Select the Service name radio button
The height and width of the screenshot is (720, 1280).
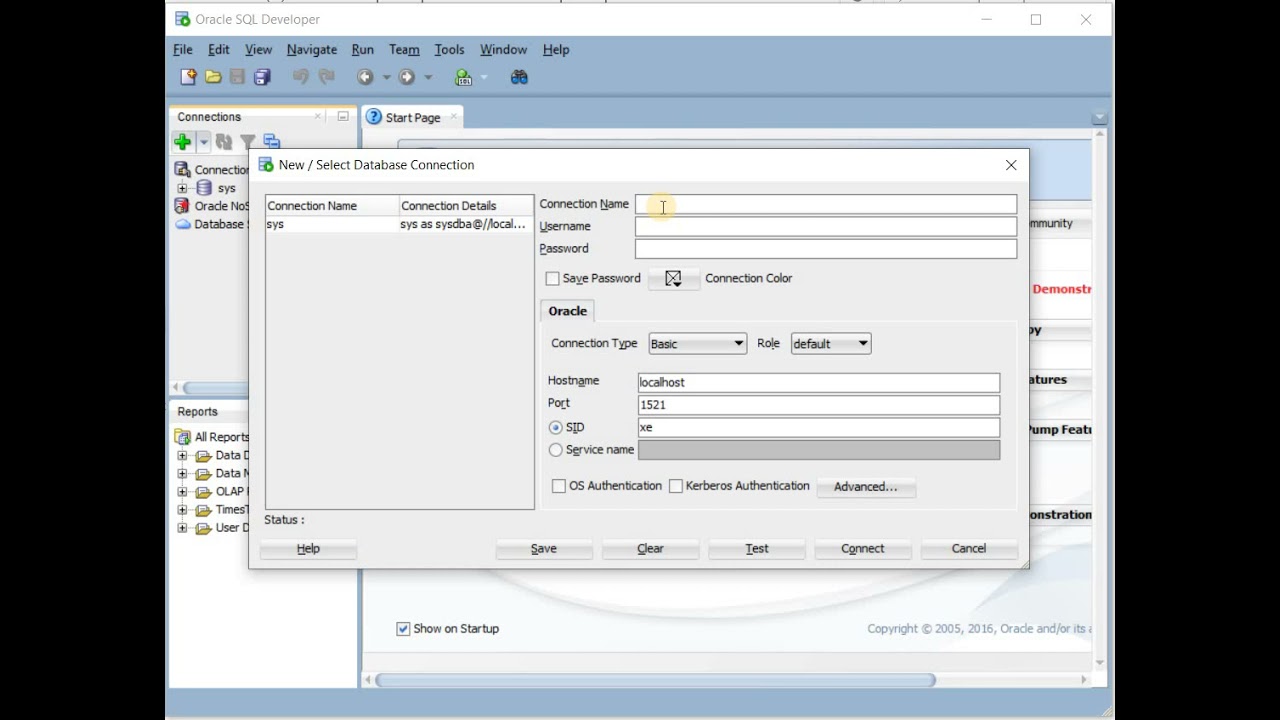[556, 450]
